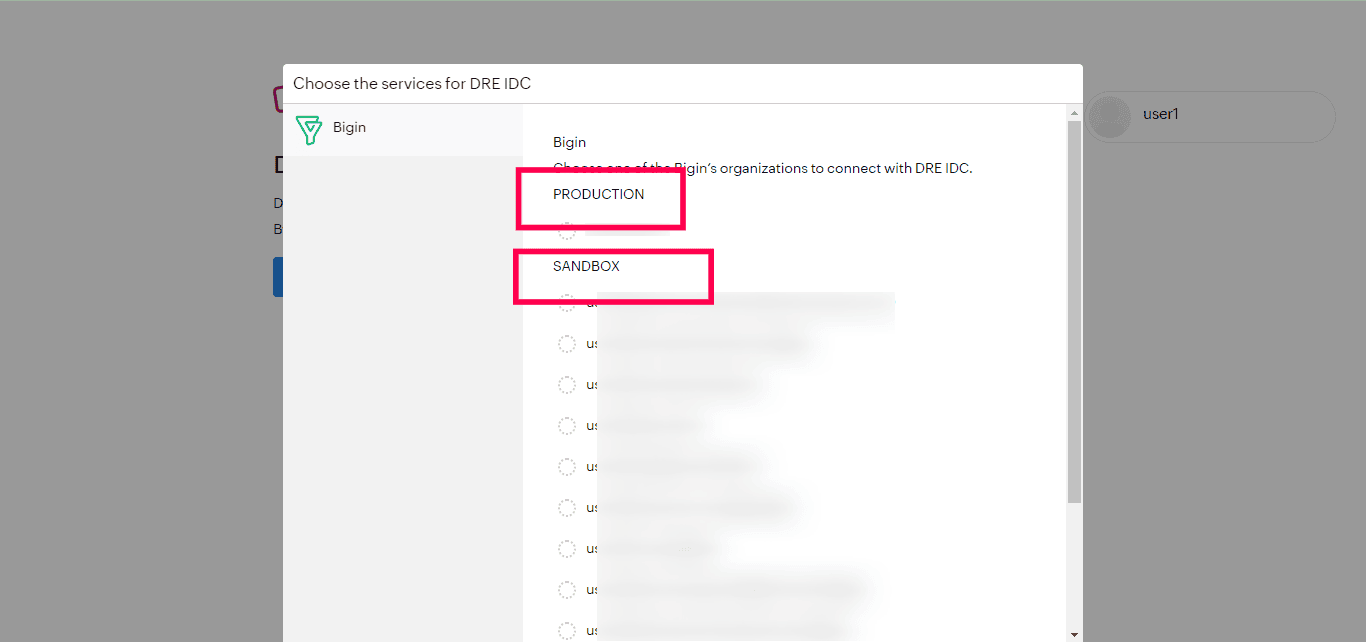Click the scroll-down arrow in the dialog
Image resolution: width=1366 pixels, height=642 pixels.
click(1075, 634)
